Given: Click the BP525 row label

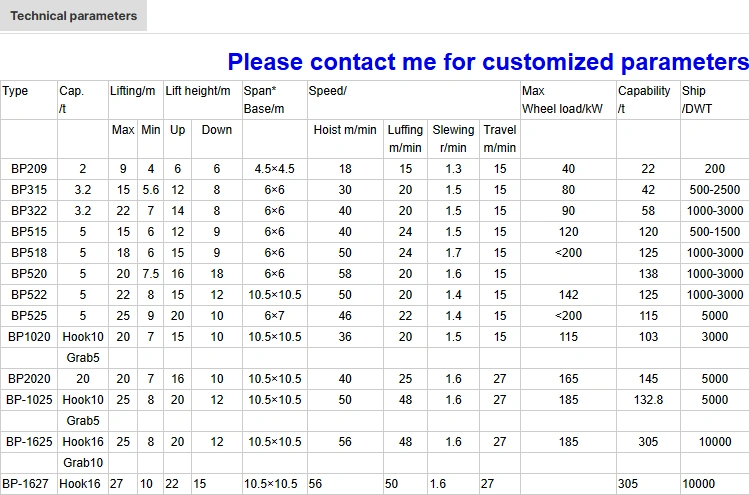Looking at the screenshot, I should [29, 316].
